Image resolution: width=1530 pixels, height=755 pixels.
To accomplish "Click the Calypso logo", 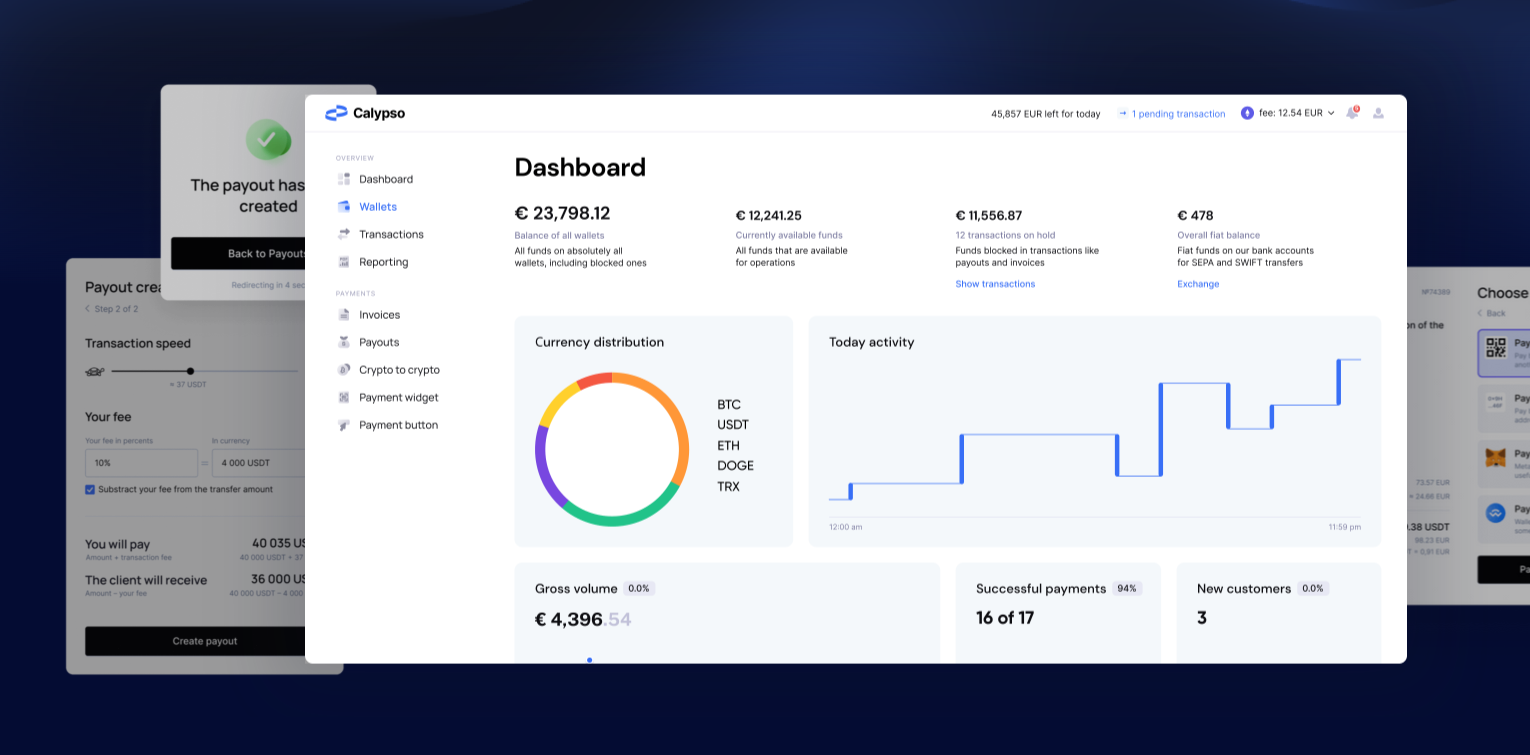I will click(x=365, y=113).
